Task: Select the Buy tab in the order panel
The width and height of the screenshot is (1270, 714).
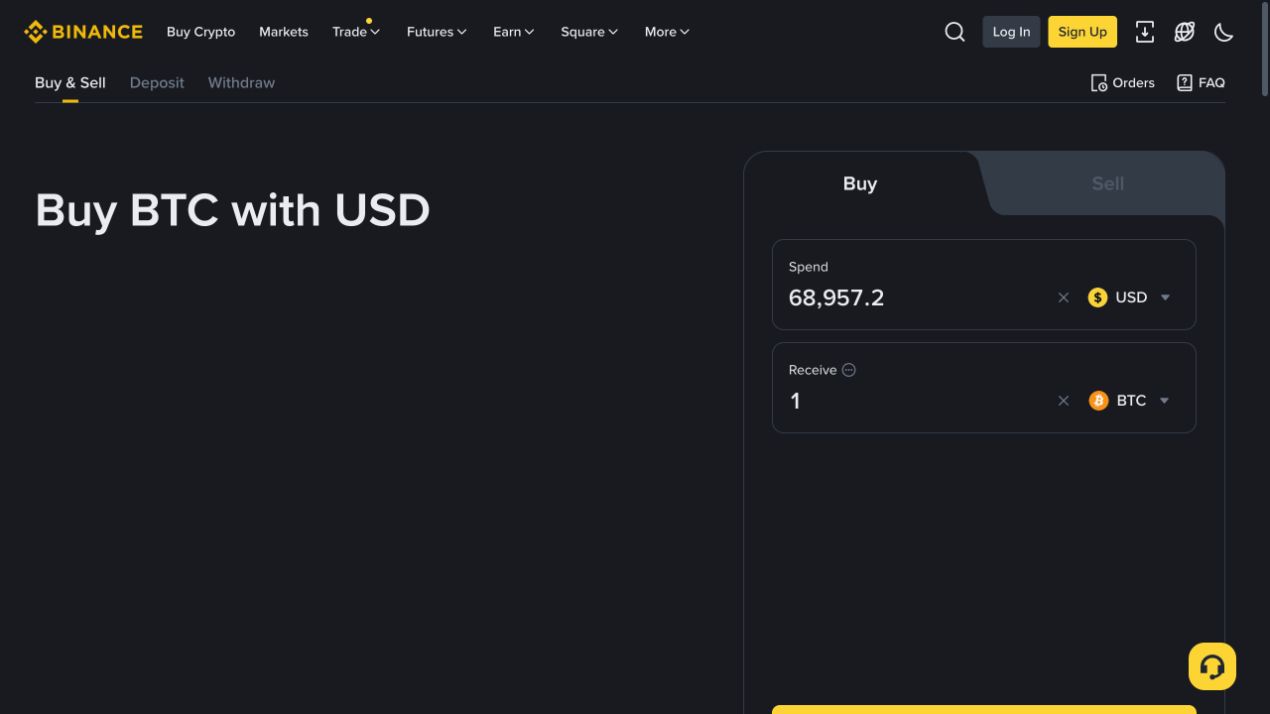Action: 860,184
